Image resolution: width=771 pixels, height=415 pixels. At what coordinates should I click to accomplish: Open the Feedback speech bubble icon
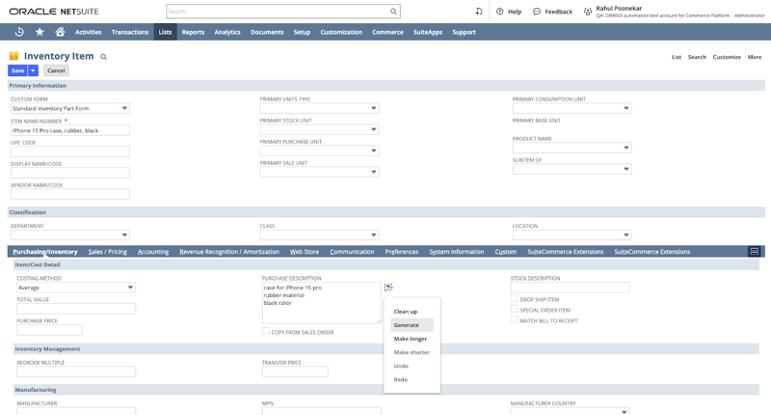pos(537,12)
